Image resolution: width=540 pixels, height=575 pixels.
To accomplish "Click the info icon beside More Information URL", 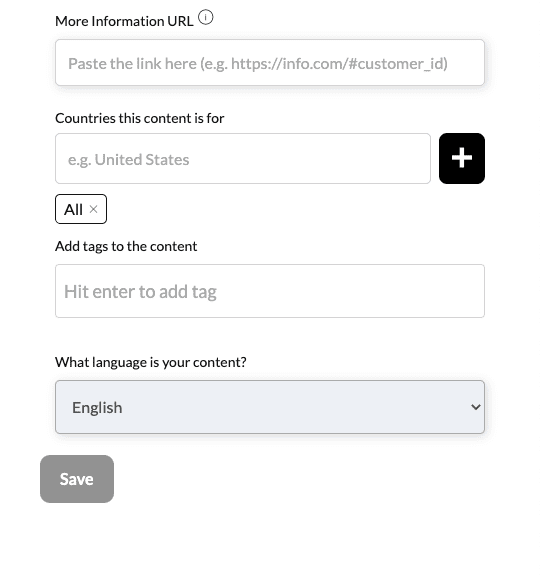I will pos(206,17).
